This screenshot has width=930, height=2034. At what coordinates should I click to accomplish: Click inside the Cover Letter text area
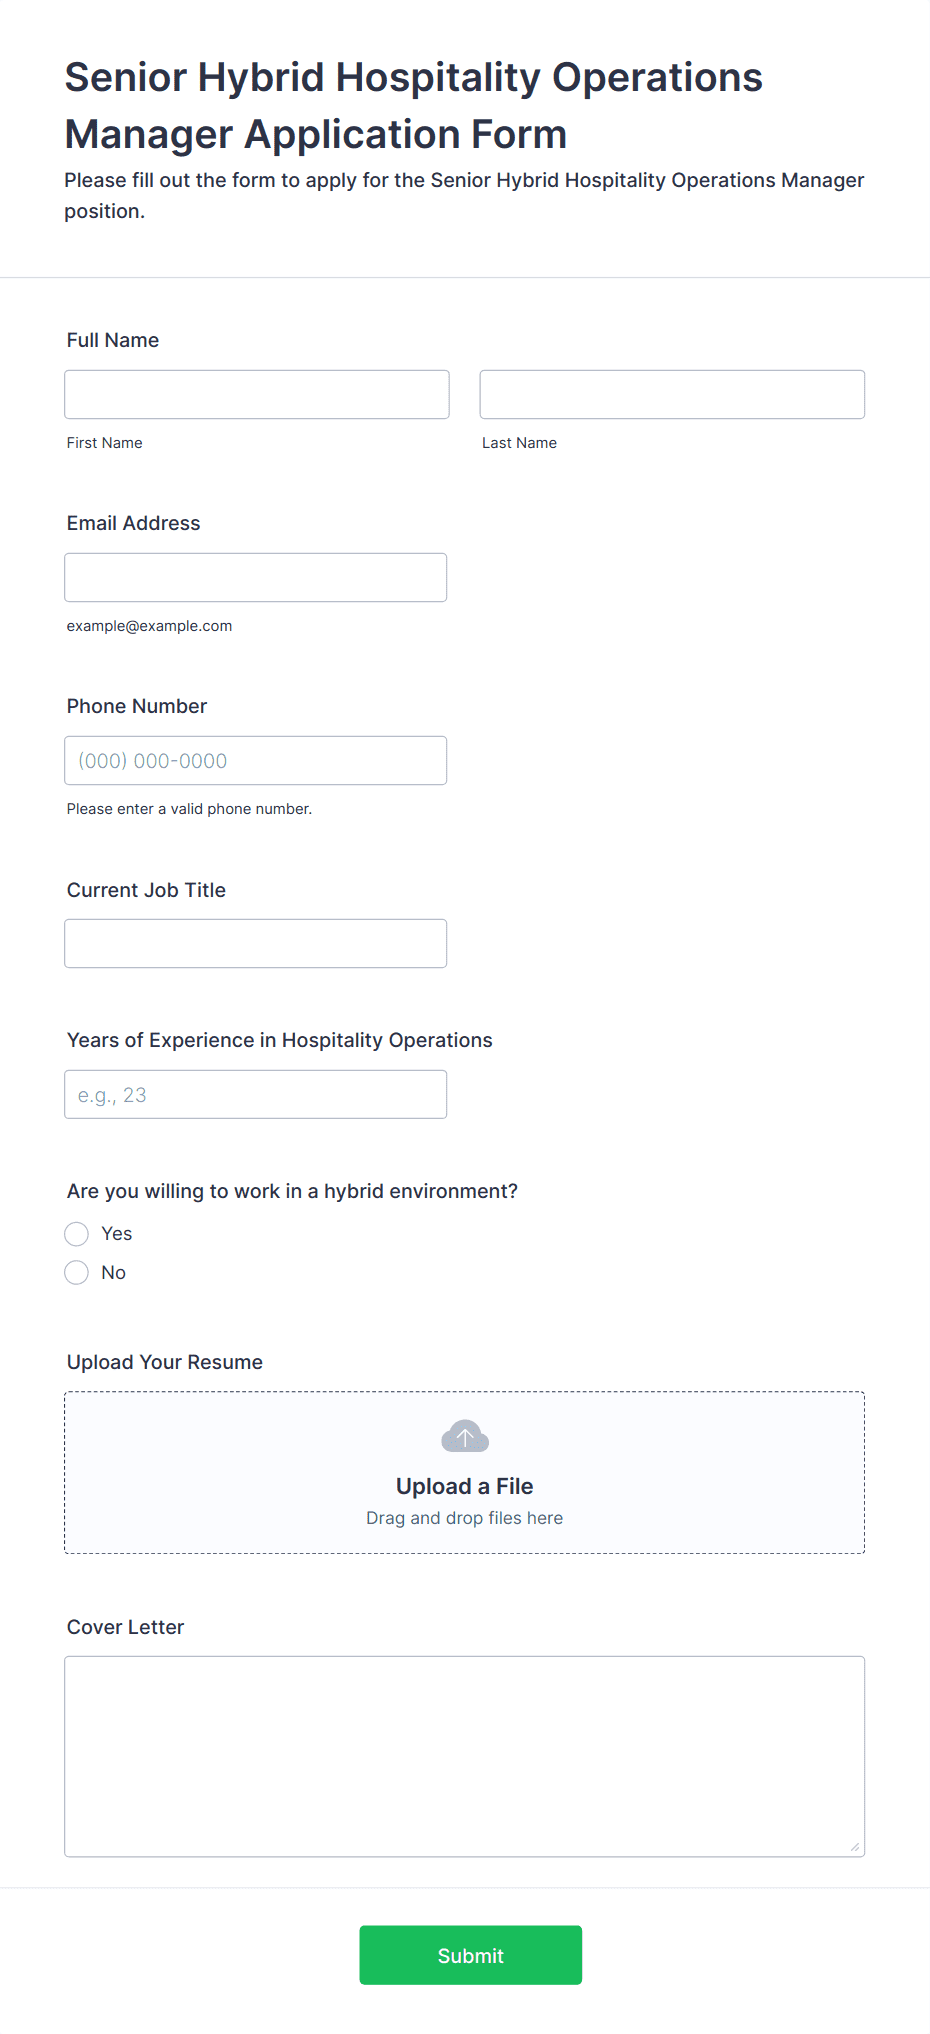pyautogui.click(x=465, y=1756)
